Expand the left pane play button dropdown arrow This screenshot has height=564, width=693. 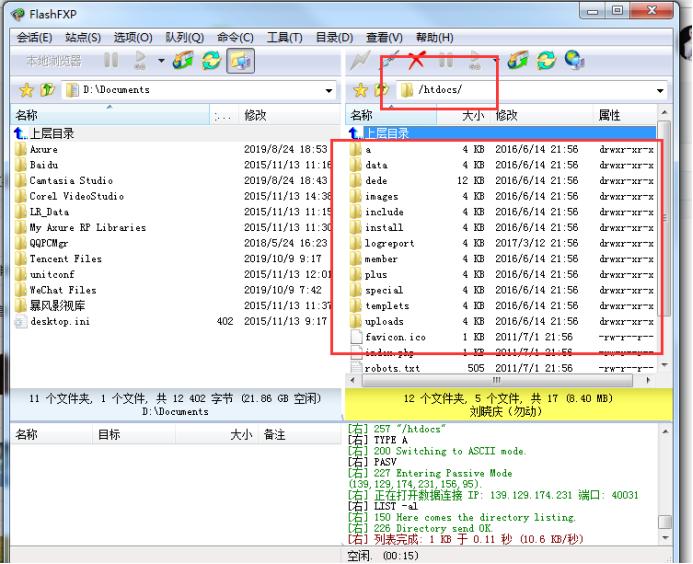[x=161, y=61]
